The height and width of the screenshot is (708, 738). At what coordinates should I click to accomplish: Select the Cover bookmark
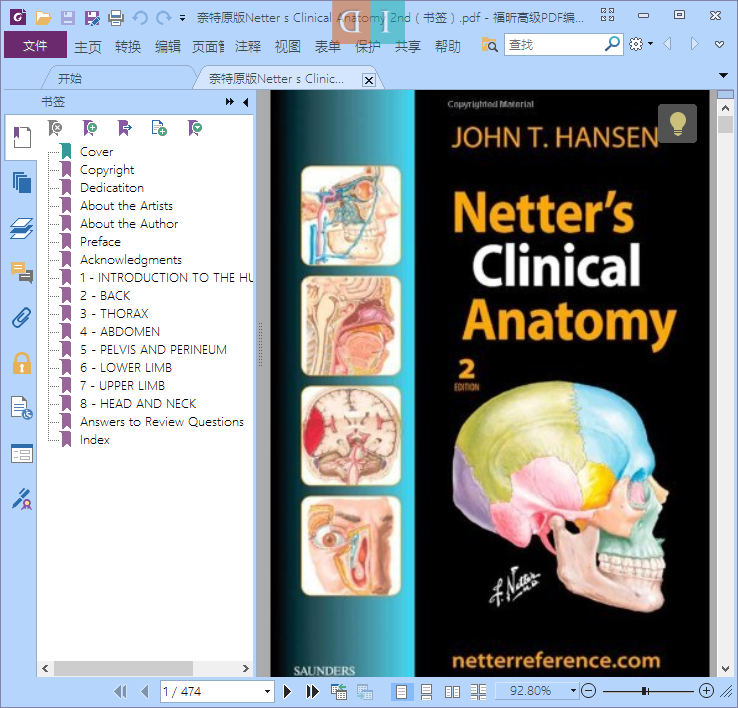96,152
